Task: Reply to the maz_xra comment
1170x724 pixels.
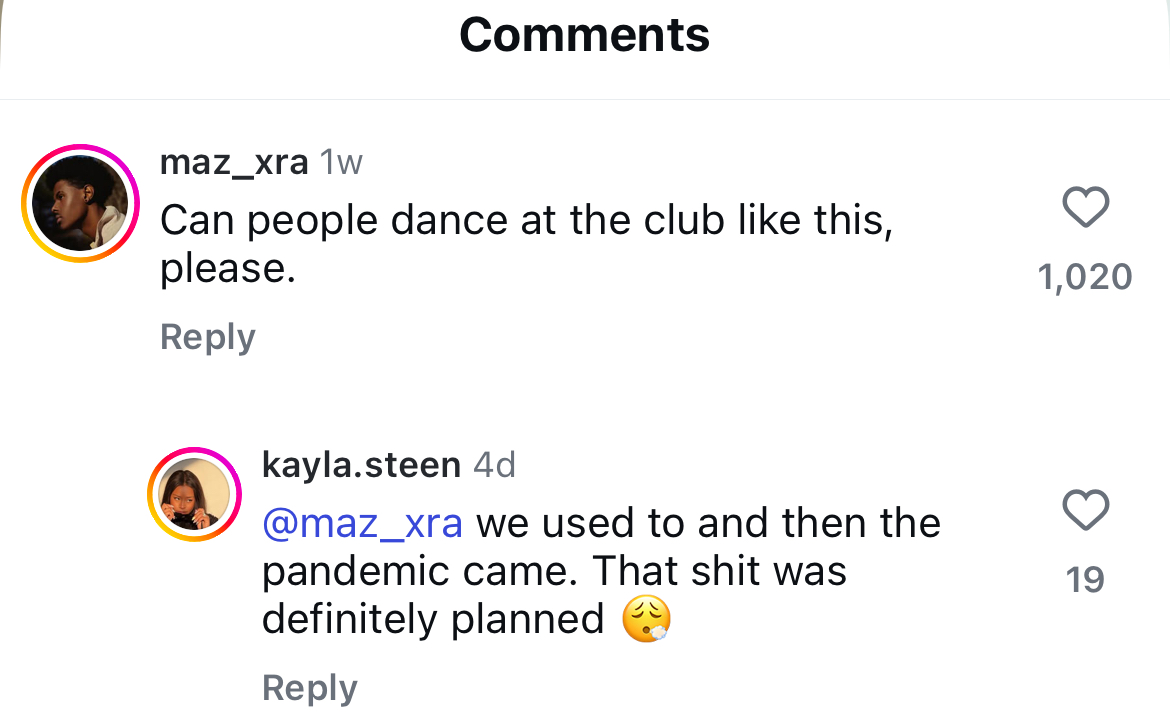Action: coord(208,337)
